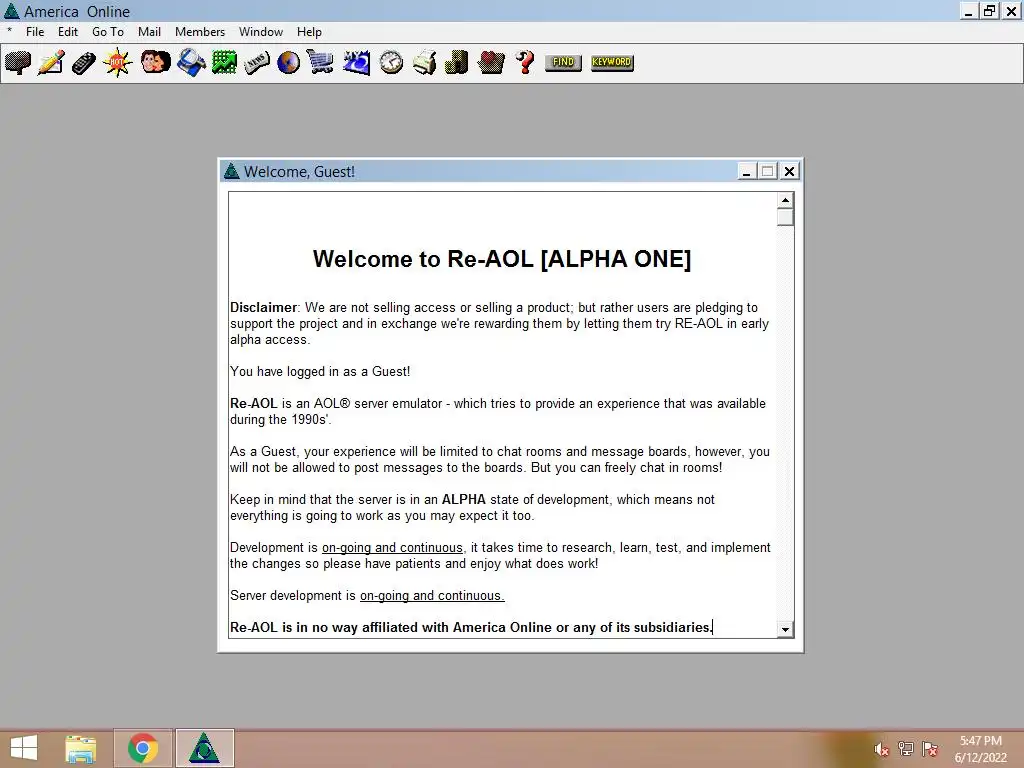This screenshot has height=768, width=1024.
Task: Click the 5:47 PM taskbar clock
Action: (x=981, y=741)
